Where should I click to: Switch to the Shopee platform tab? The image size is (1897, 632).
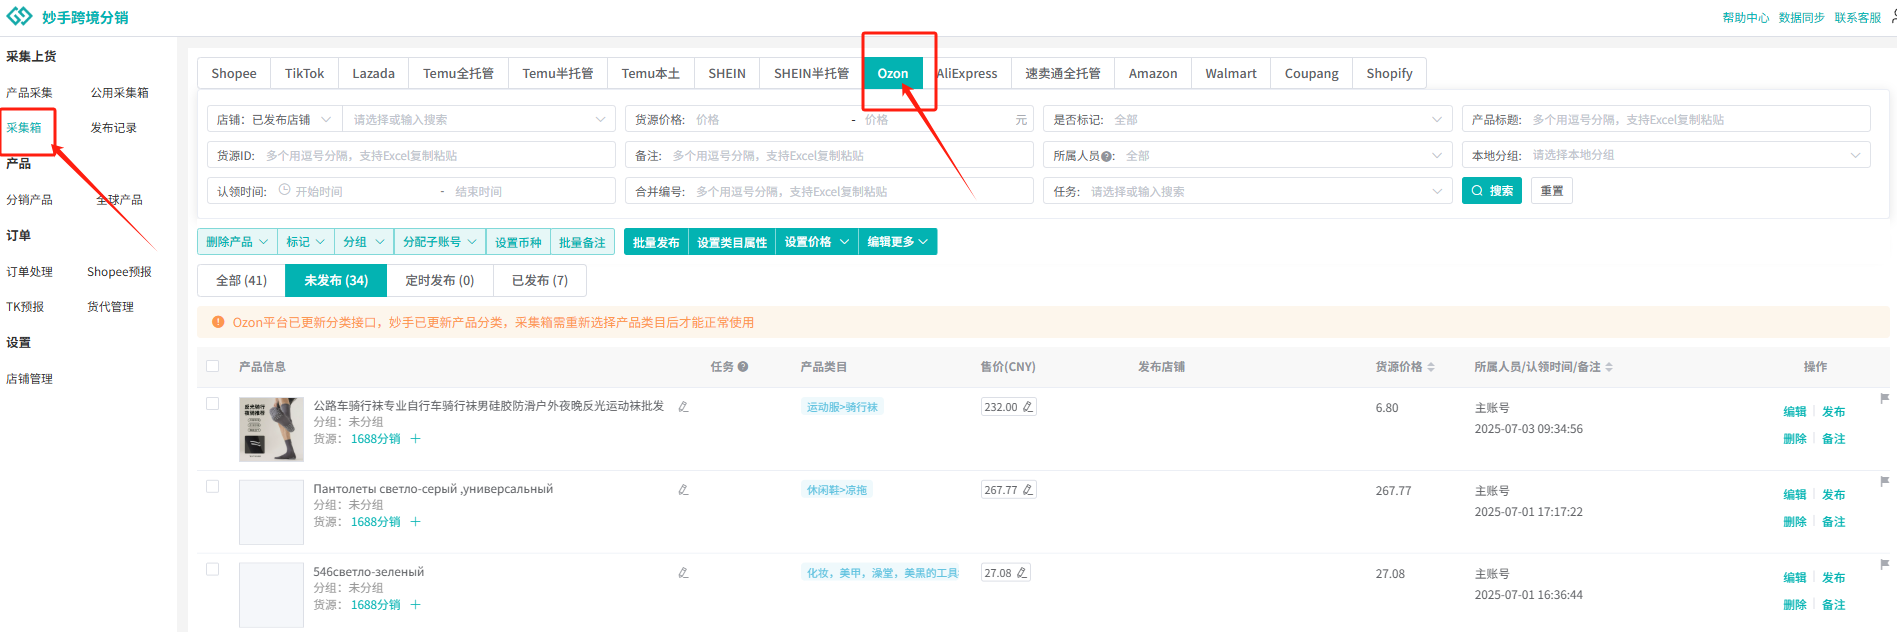(234, 74)
